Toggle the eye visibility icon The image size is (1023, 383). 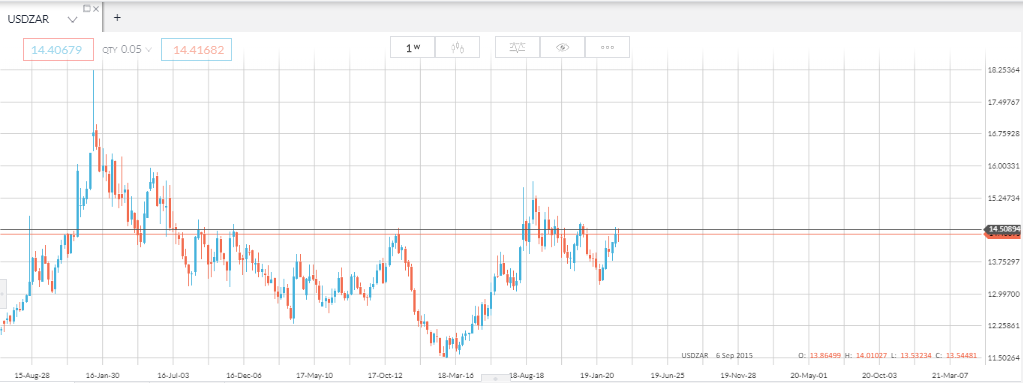[562, 47]
